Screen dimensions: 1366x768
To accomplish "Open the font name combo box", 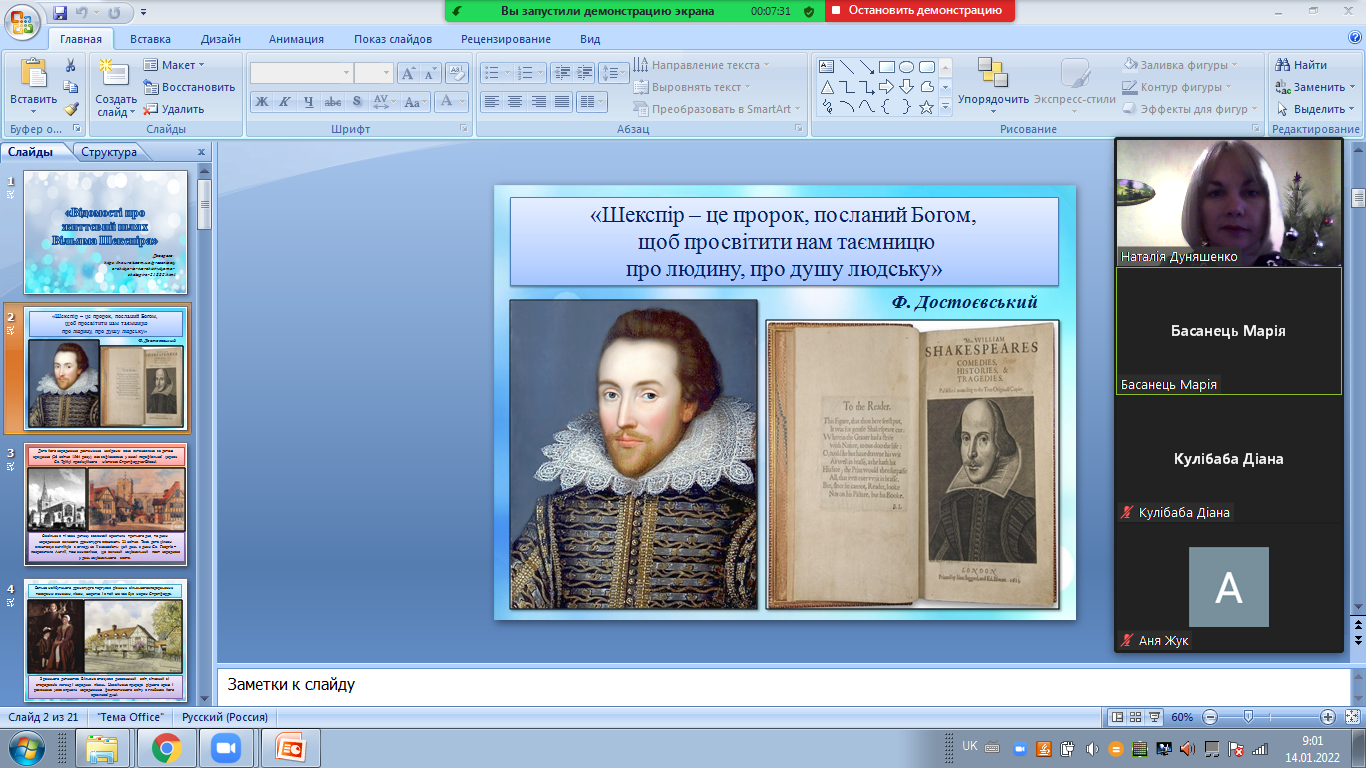I will pyautogui.click(x=301, y=73).
